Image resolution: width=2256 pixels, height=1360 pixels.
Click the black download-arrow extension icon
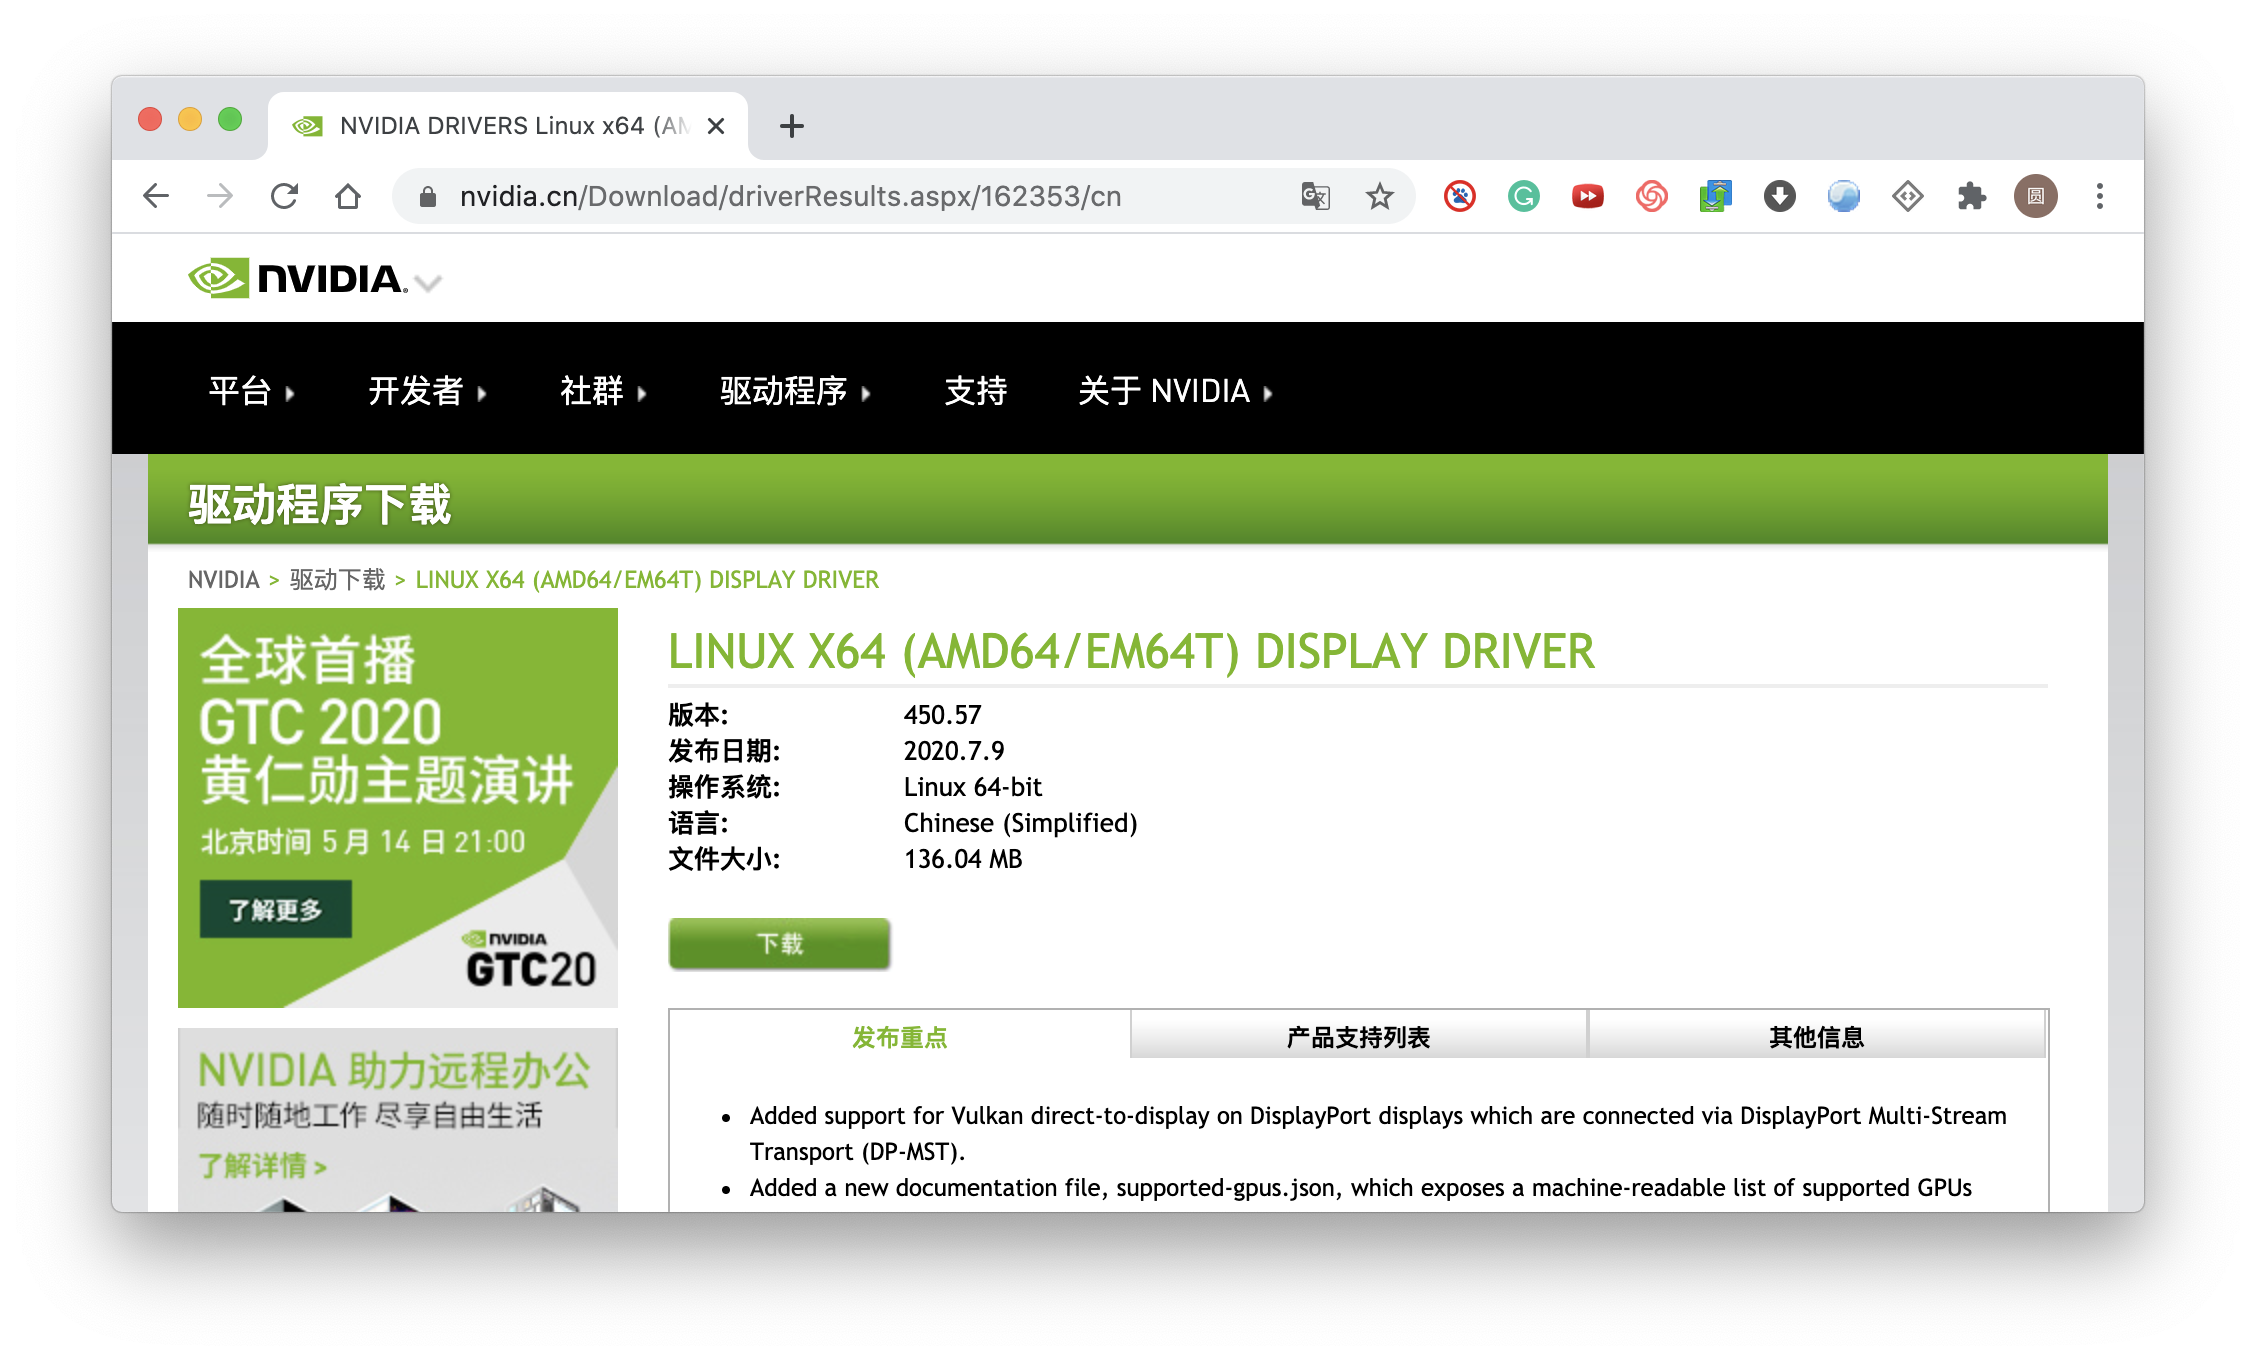pyautogui.click(x=1779, y=196)
